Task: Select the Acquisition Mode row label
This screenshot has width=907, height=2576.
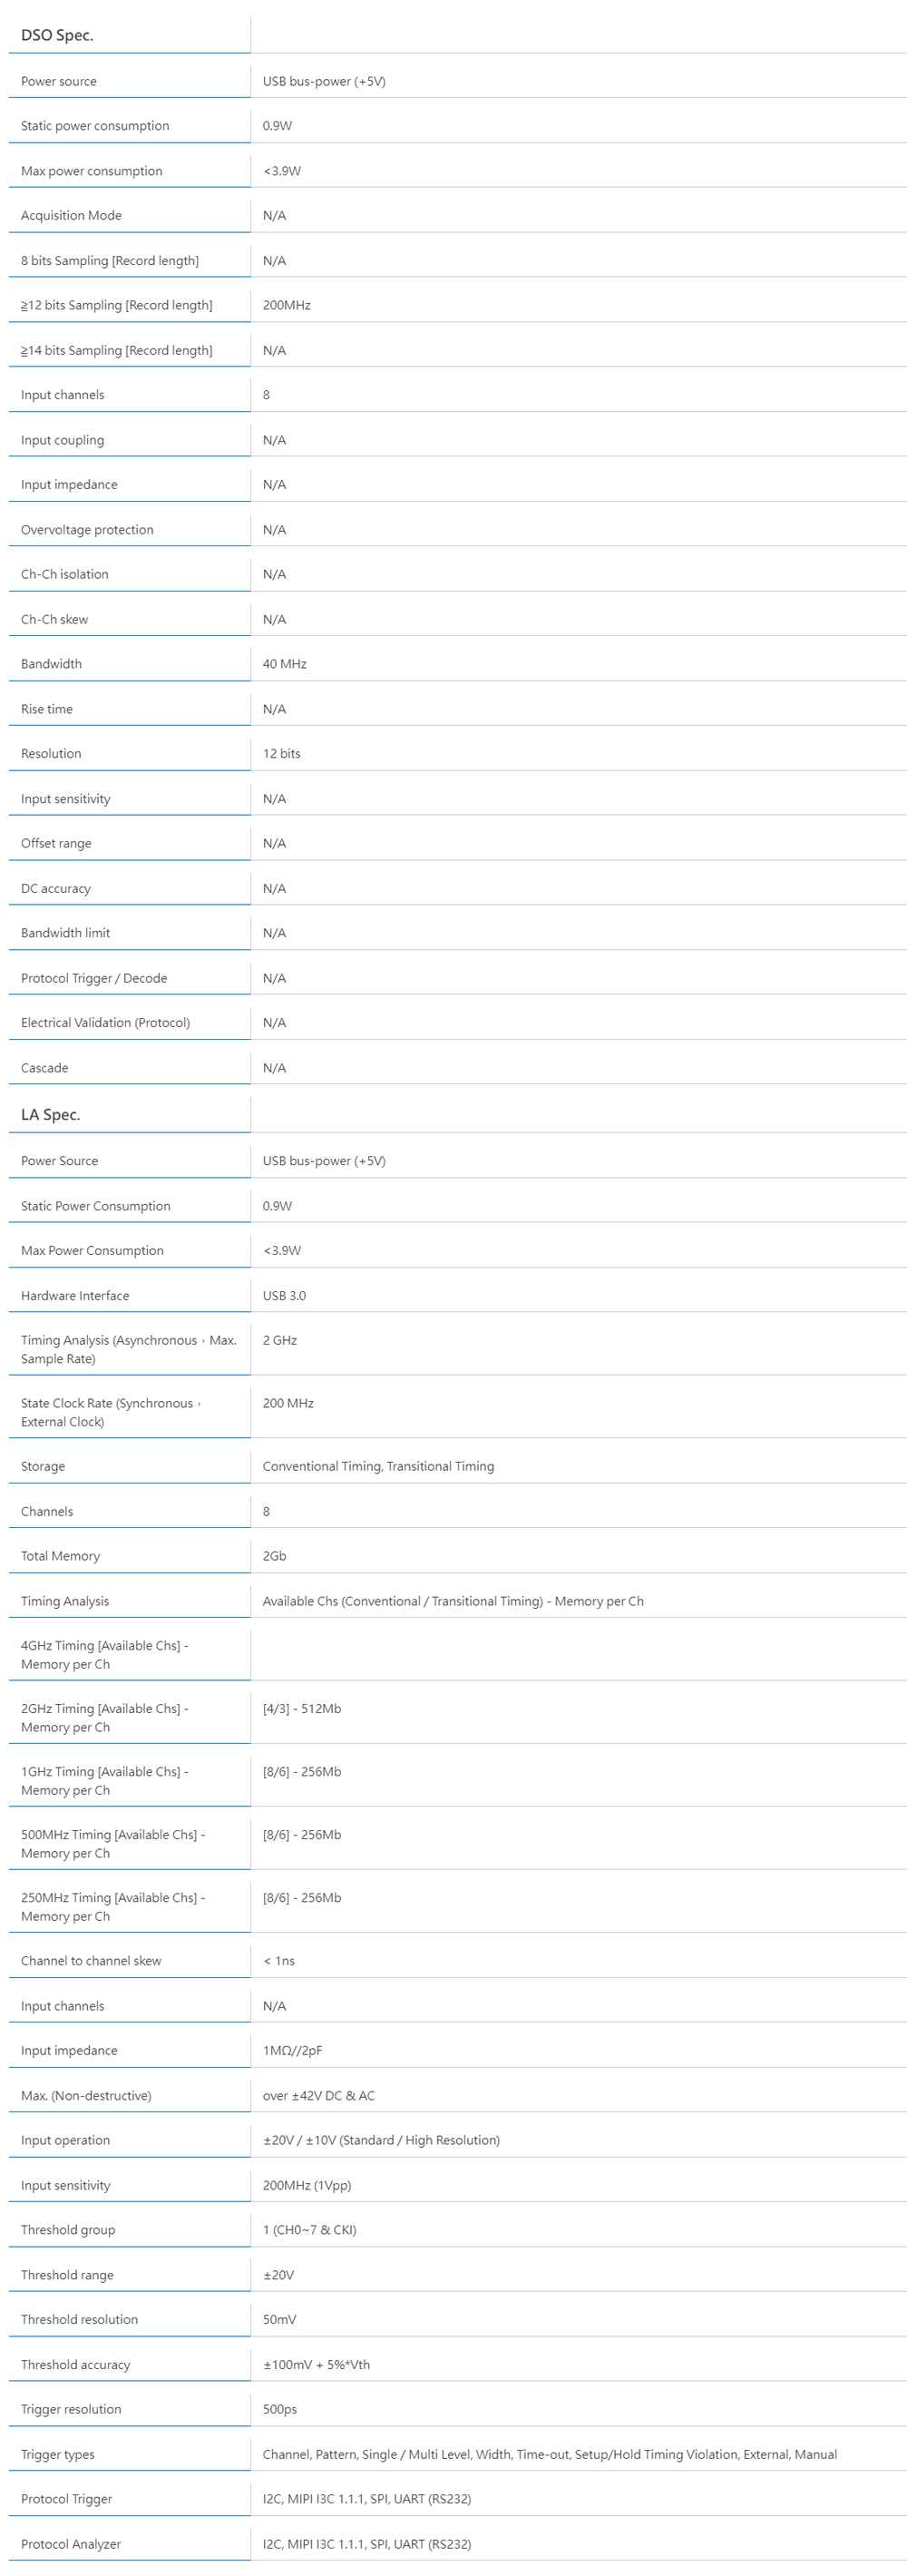Action: [x=71, y=216]
